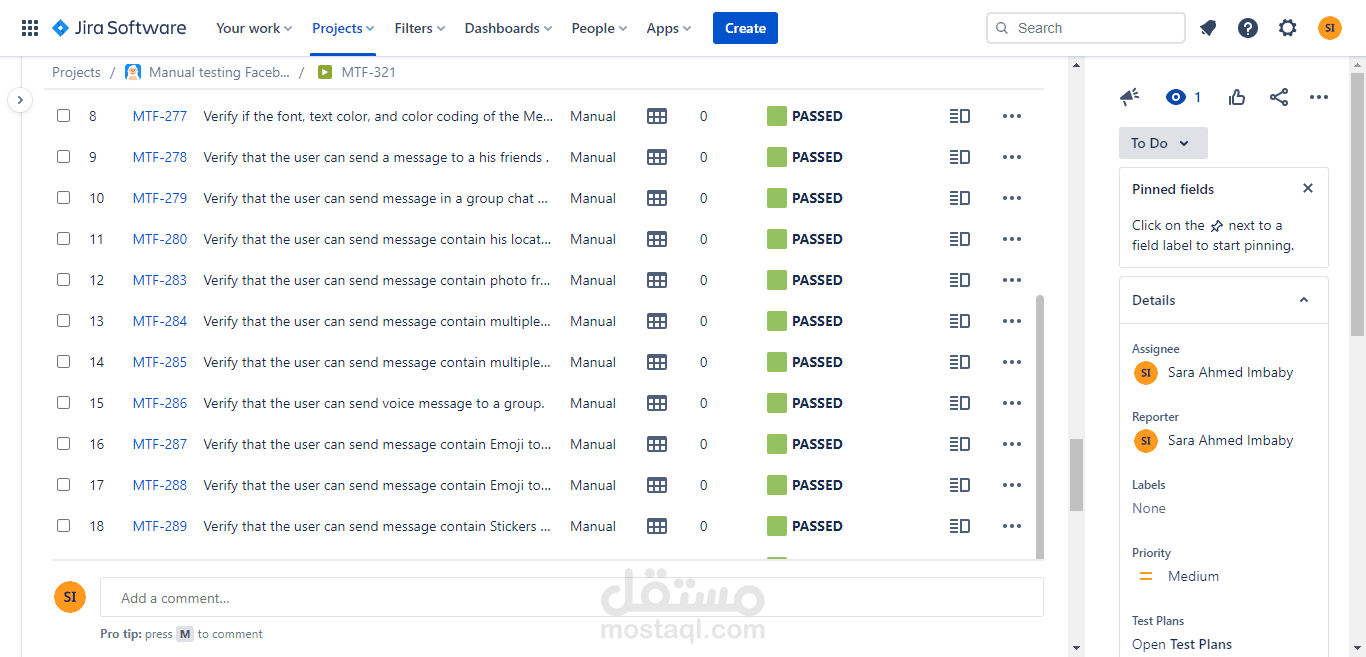Screen dimensions: 1366x657
Task: Tick the checkbox for MTF-280
Action: tap(63, 239)
